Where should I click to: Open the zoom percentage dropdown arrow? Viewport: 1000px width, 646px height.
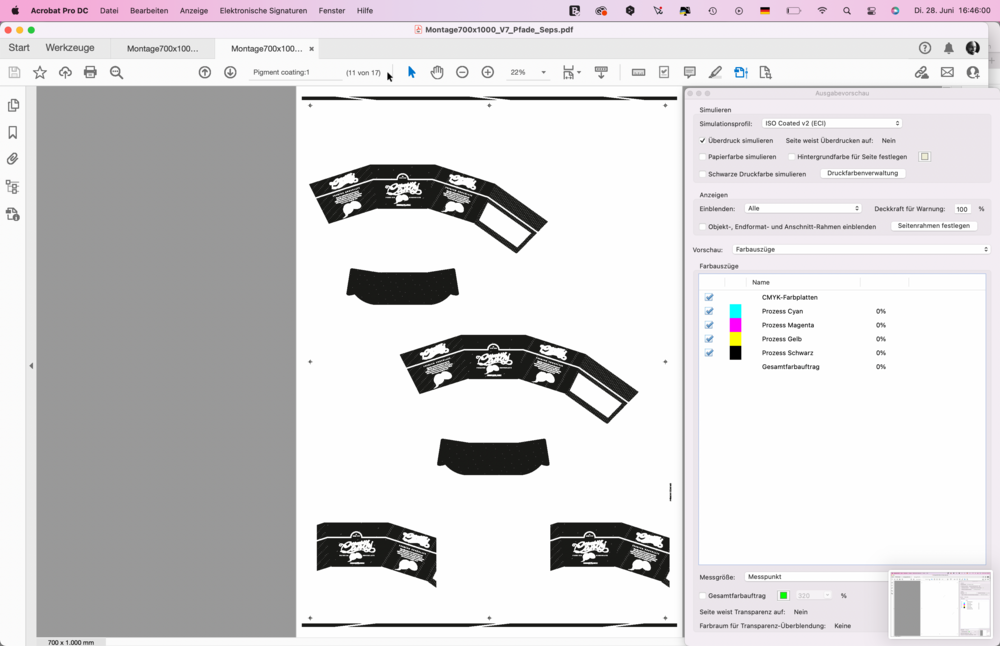543,73
